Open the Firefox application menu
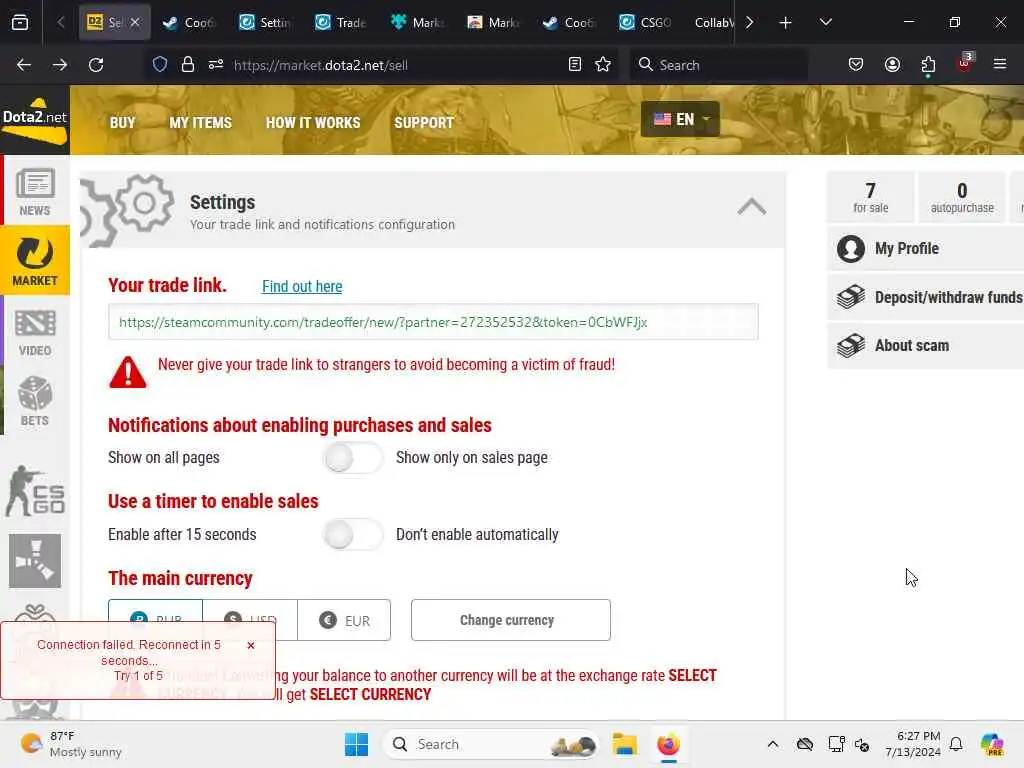 pos(999,64)
